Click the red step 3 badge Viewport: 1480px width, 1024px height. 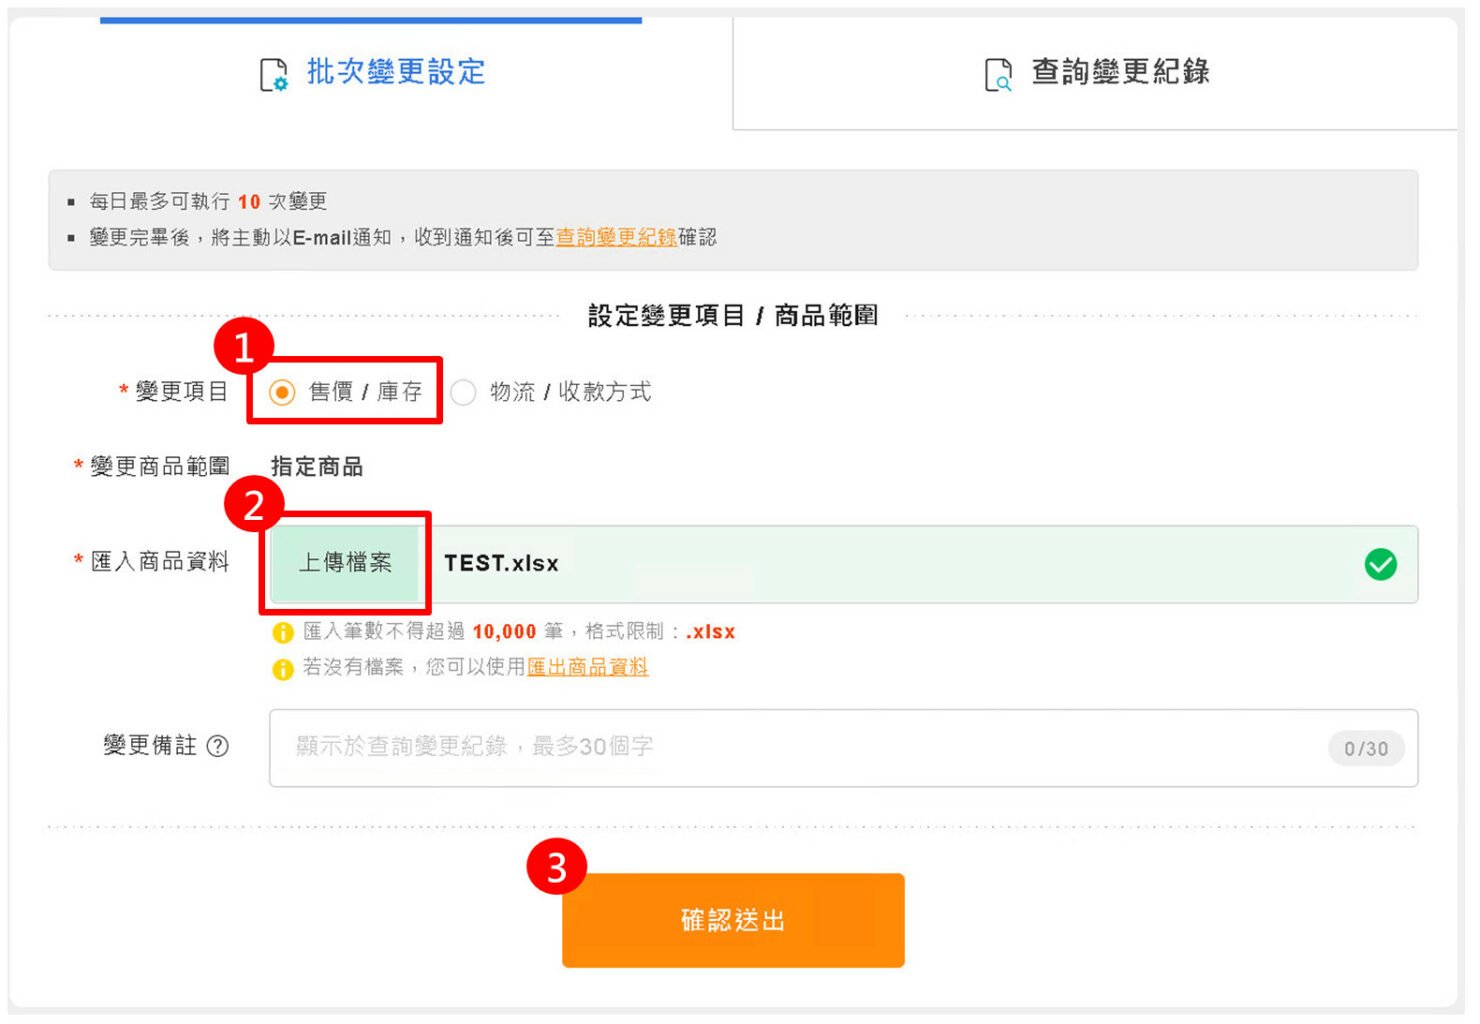click(x=556, y=867)
